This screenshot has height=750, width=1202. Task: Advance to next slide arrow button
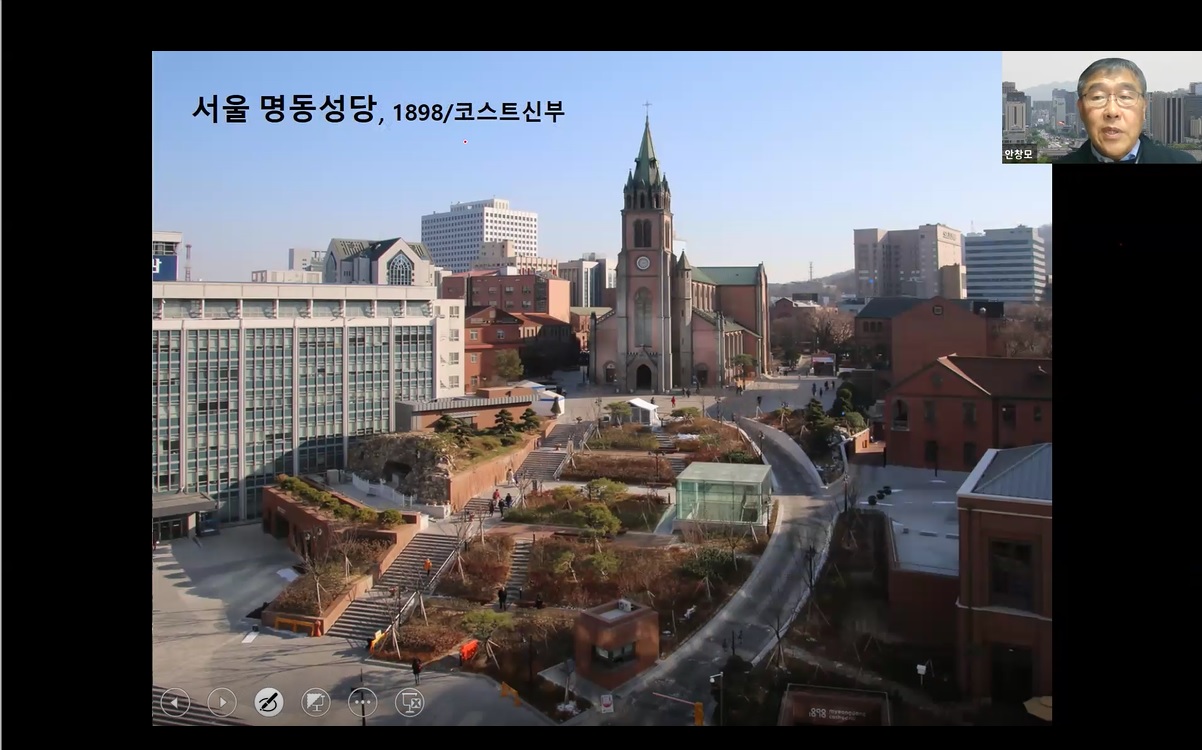coord(222,702)
